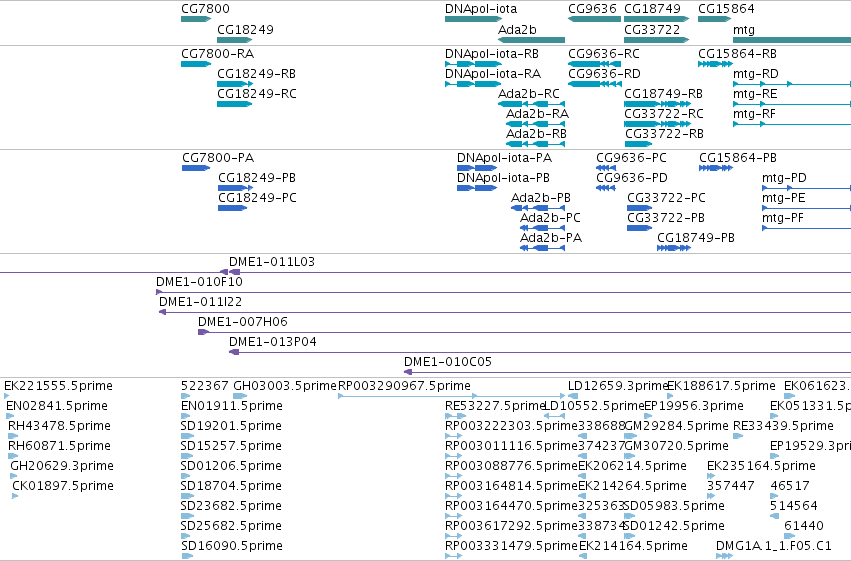The image size is (851, 561).
Task: Click protein Ada2b-PA
Action: [542, 248]
